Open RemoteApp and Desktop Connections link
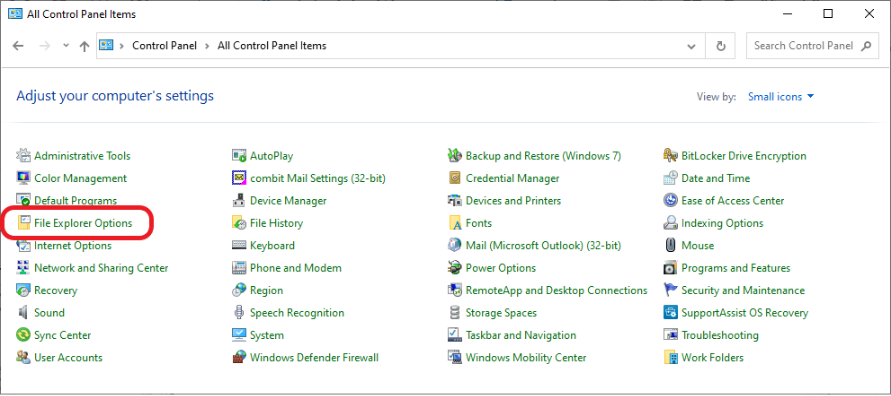Screen dimensions: 891x396 point(556,290)
